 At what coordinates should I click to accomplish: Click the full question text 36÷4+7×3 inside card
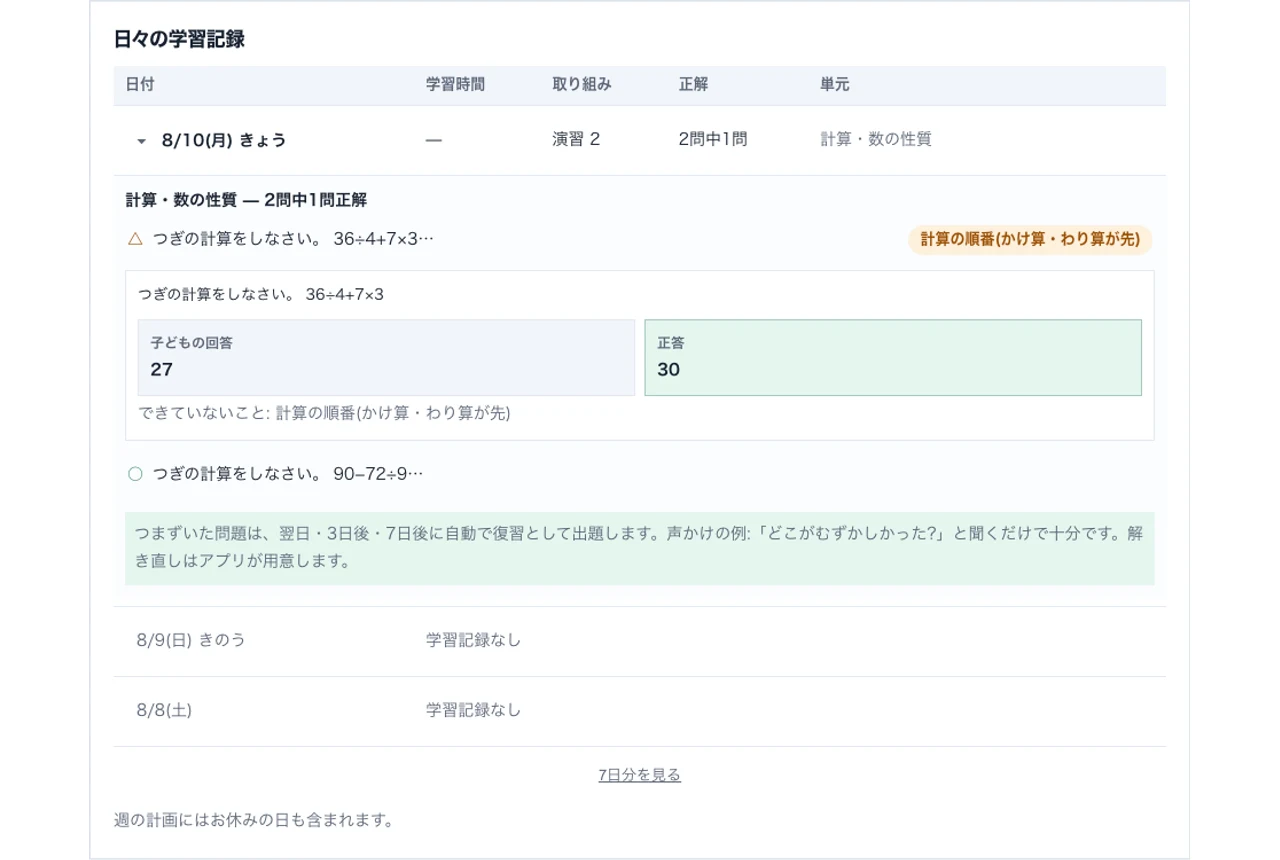click(x=261, y=295)
